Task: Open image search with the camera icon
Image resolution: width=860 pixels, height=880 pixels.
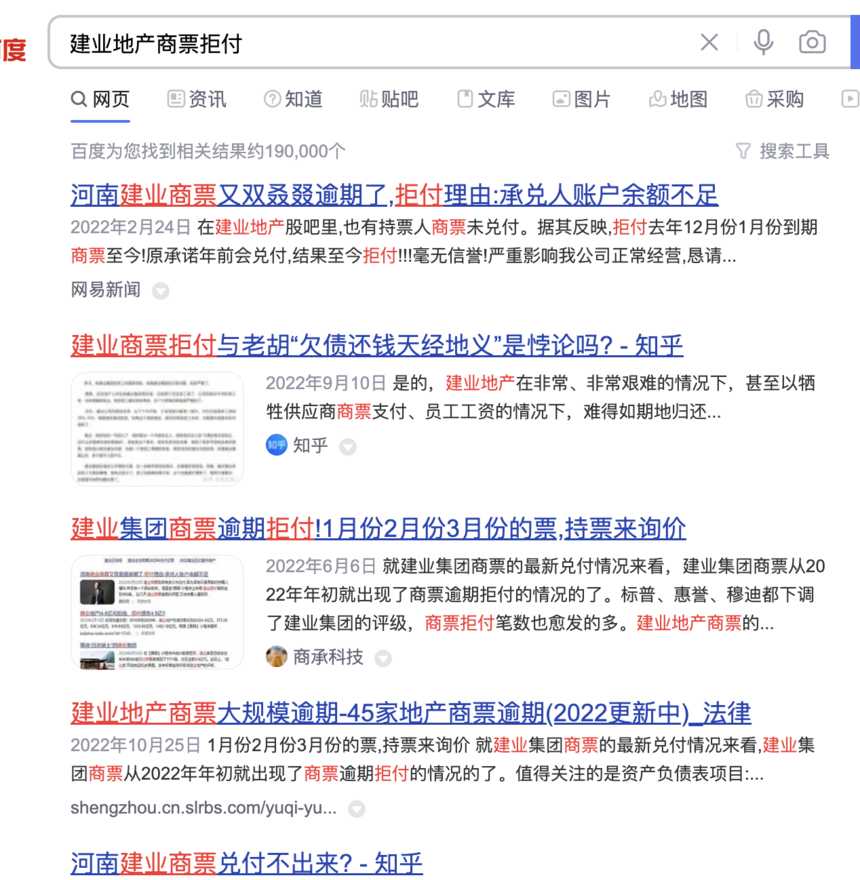Action: 812,42
